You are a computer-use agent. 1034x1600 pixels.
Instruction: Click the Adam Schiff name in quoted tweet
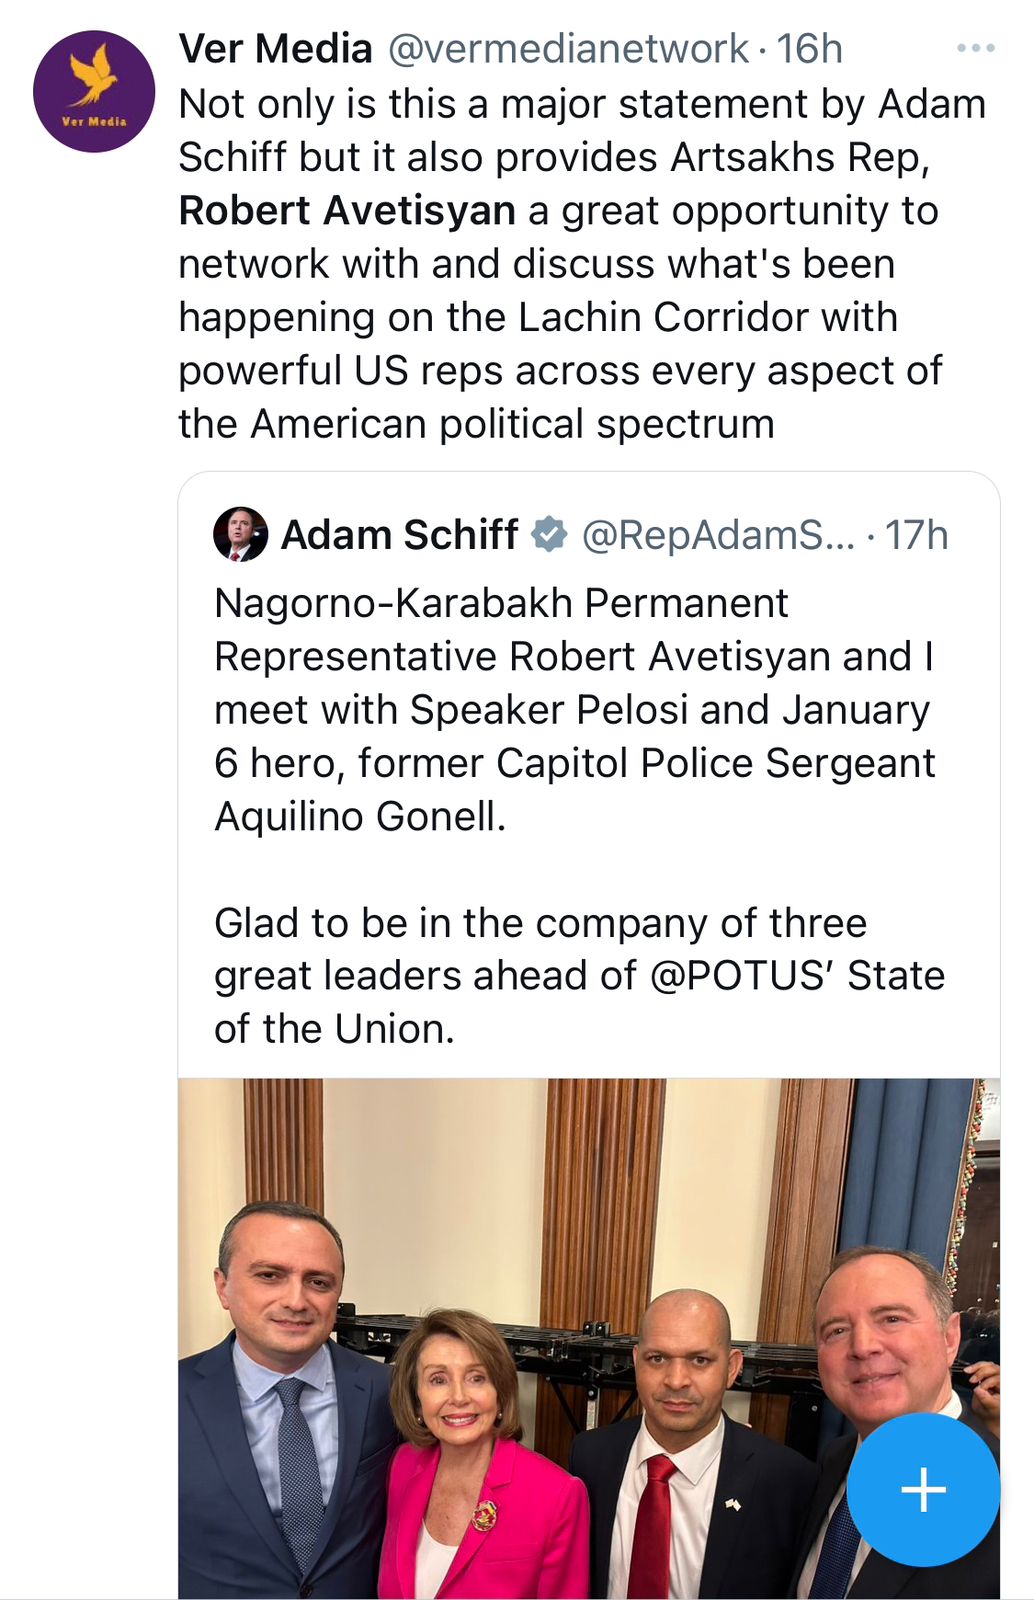[x=399, y=535]
